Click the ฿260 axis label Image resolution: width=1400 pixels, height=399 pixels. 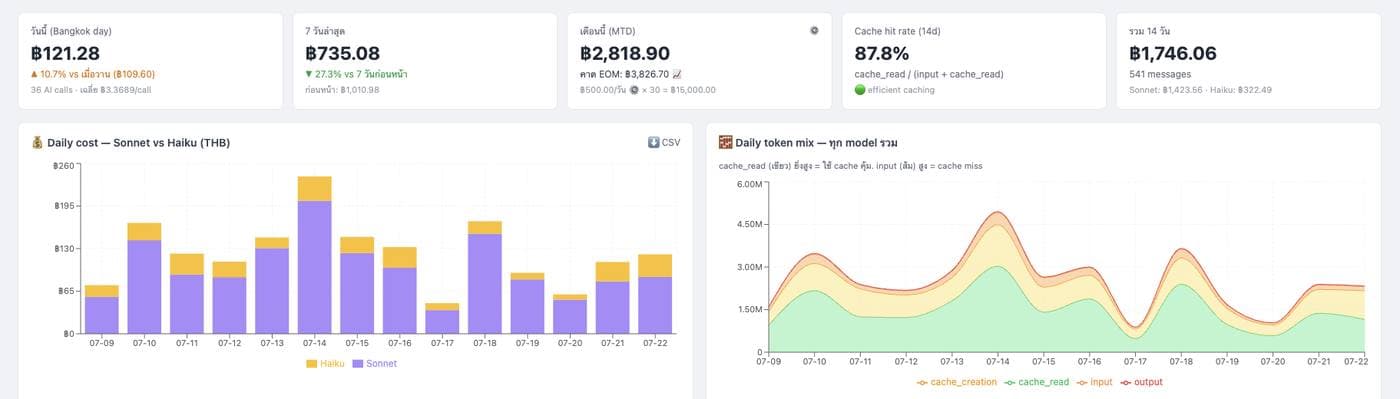(x=64, y=165)
